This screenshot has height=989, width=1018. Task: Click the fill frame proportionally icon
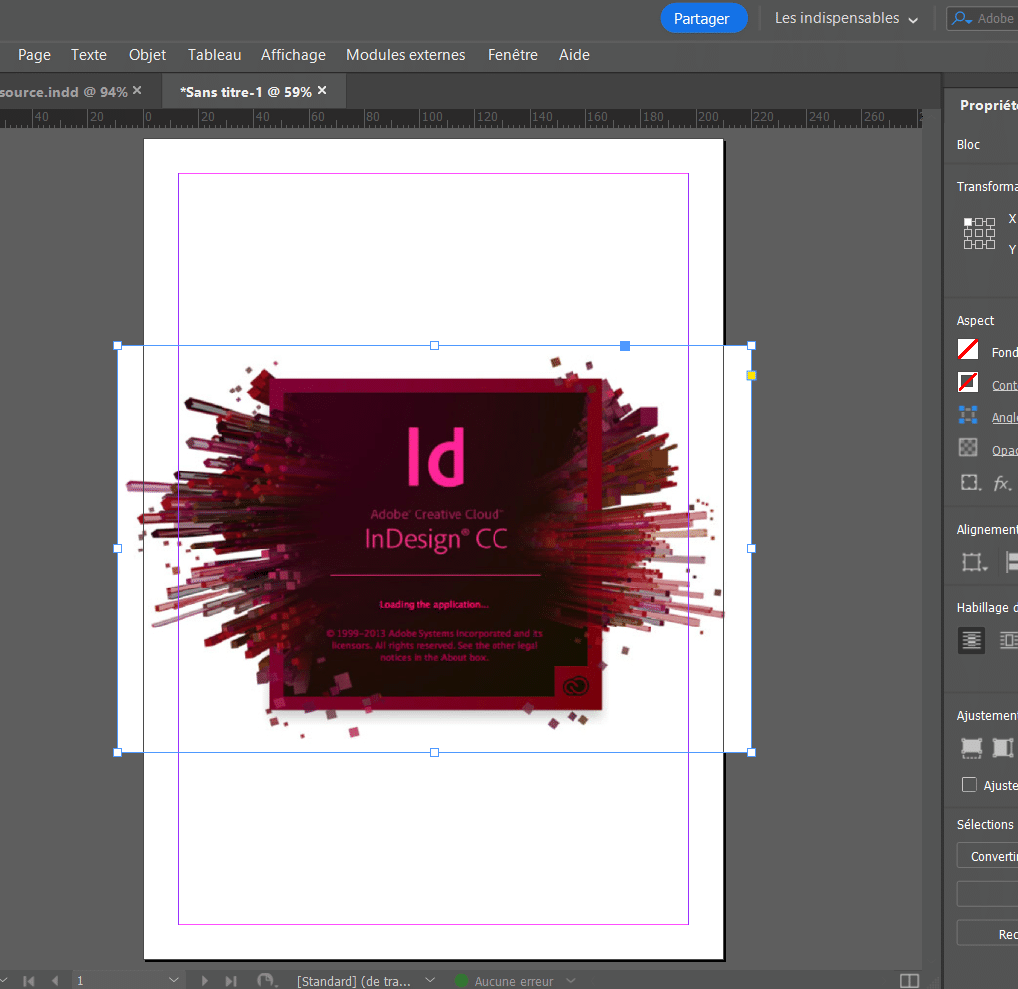point(971,748)
